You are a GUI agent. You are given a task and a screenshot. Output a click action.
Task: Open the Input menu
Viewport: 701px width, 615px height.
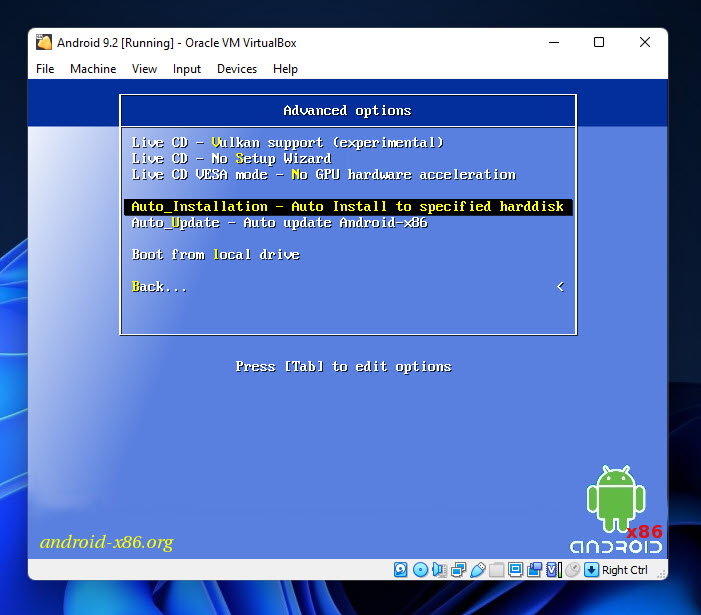[187, 69]
